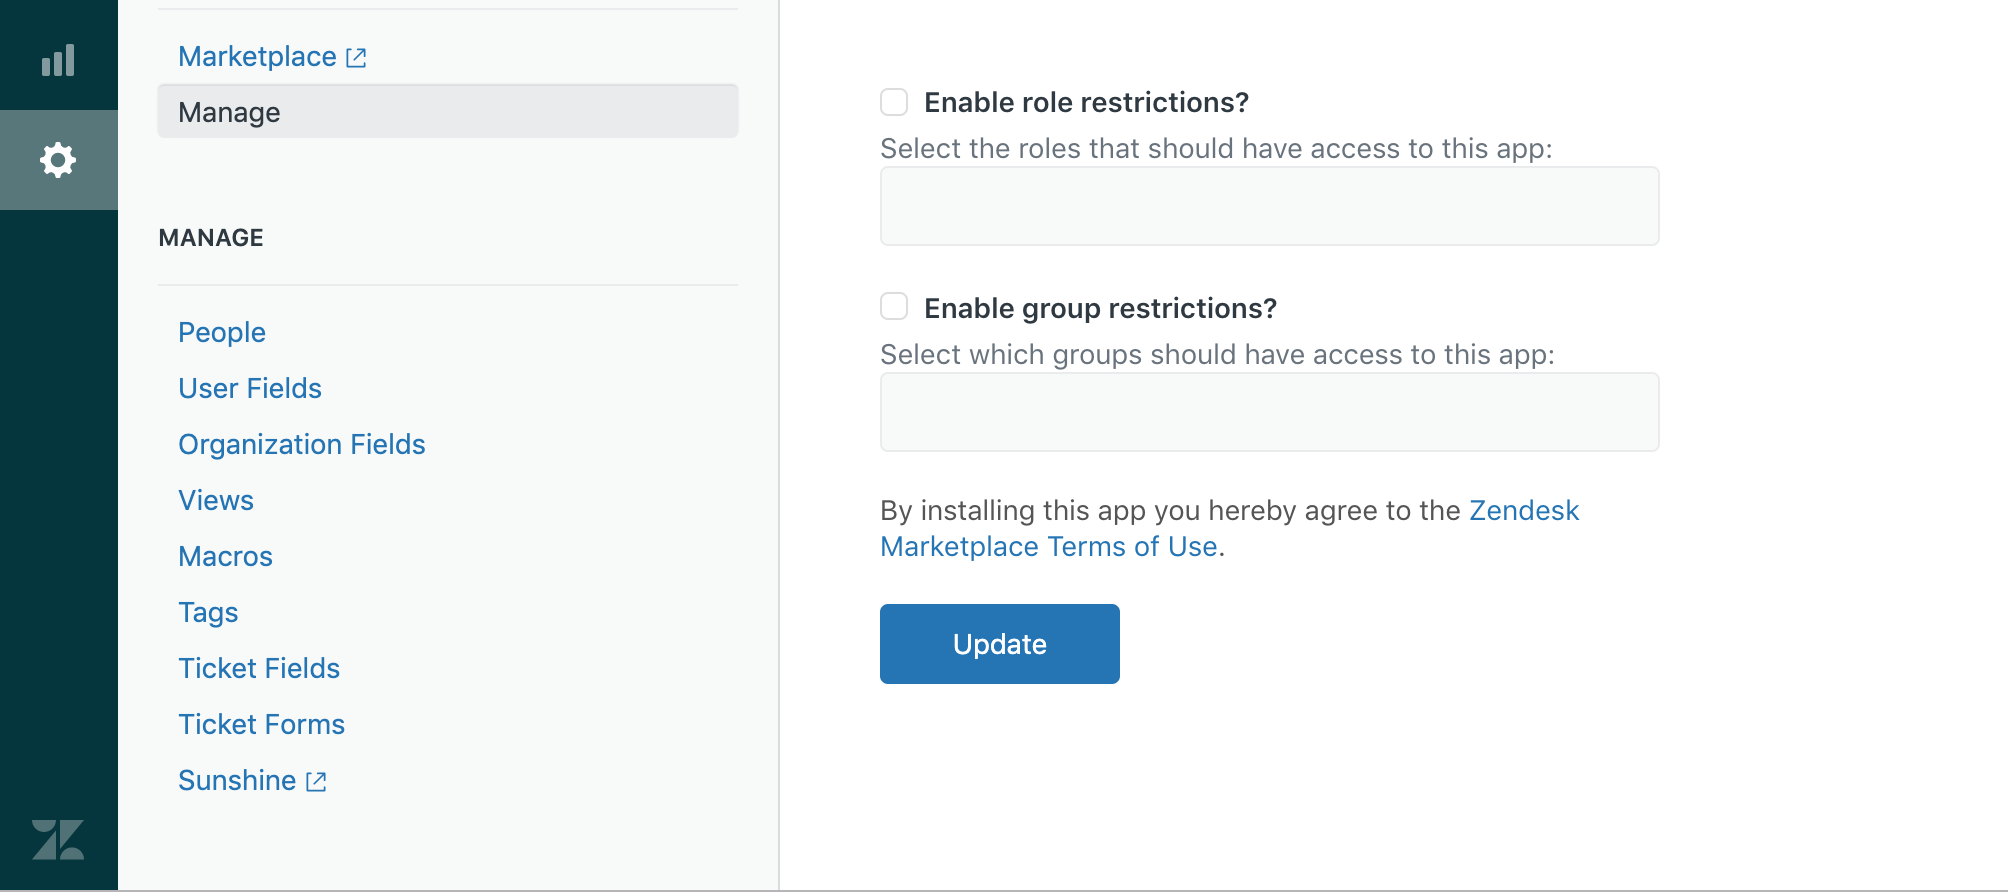Click the Admin gear icon in sidebar
The height and width of the screenshot is (892, 2008).
pyautogui.click(x=58, y=160)
